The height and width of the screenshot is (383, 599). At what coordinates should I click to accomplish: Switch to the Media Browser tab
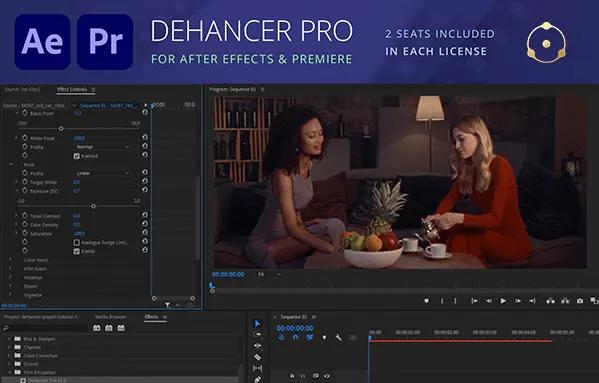110,317
